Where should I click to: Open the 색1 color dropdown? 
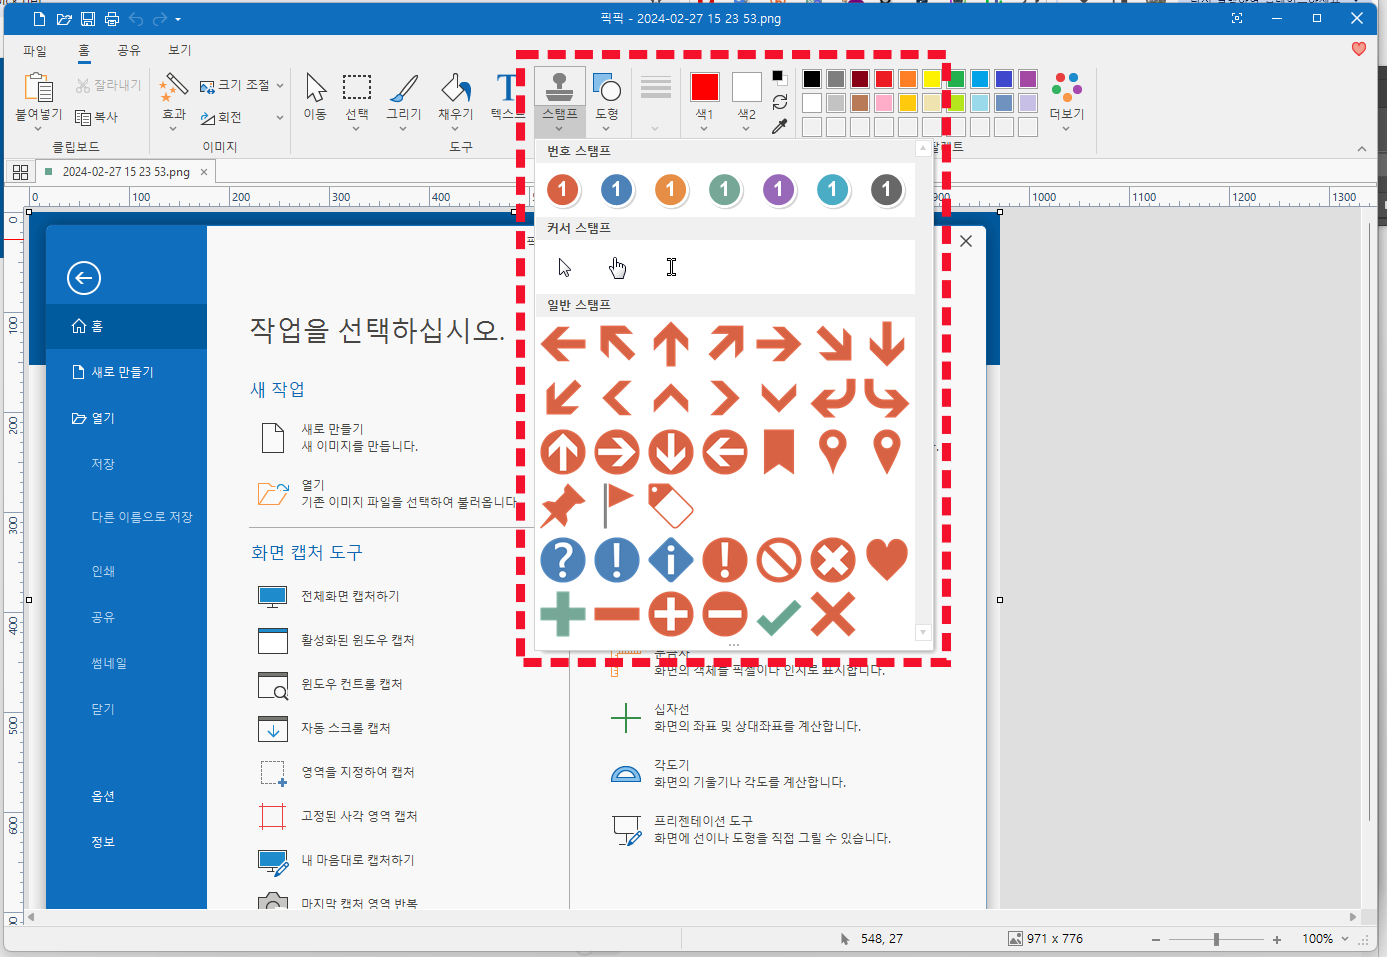705,128
